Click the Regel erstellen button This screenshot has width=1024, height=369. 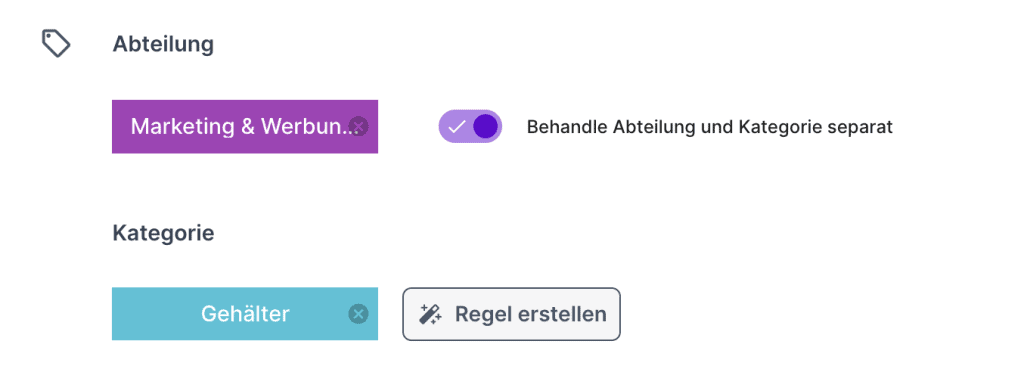511,314
